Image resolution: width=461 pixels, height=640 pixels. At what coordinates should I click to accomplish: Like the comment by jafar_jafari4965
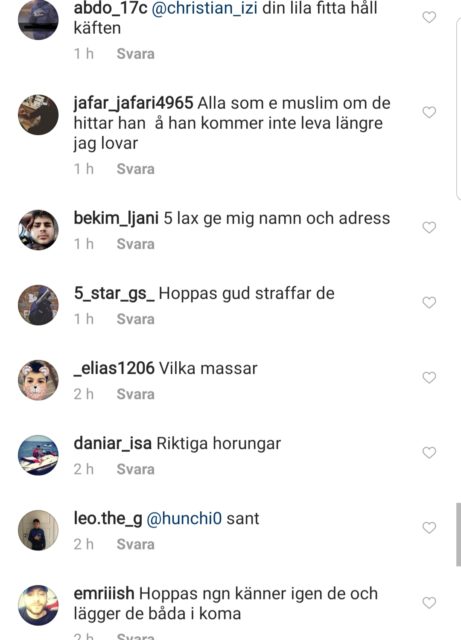pos(429,112)
